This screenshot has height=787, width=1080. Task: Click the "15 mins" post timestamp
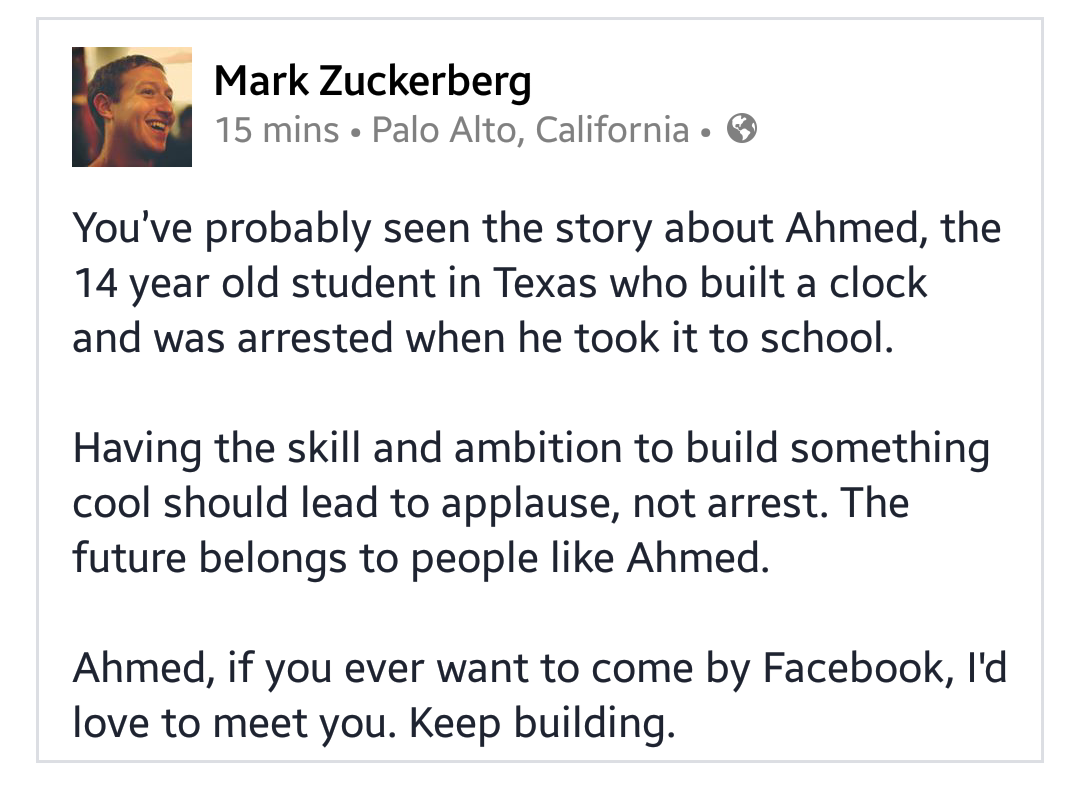point(277,129)
